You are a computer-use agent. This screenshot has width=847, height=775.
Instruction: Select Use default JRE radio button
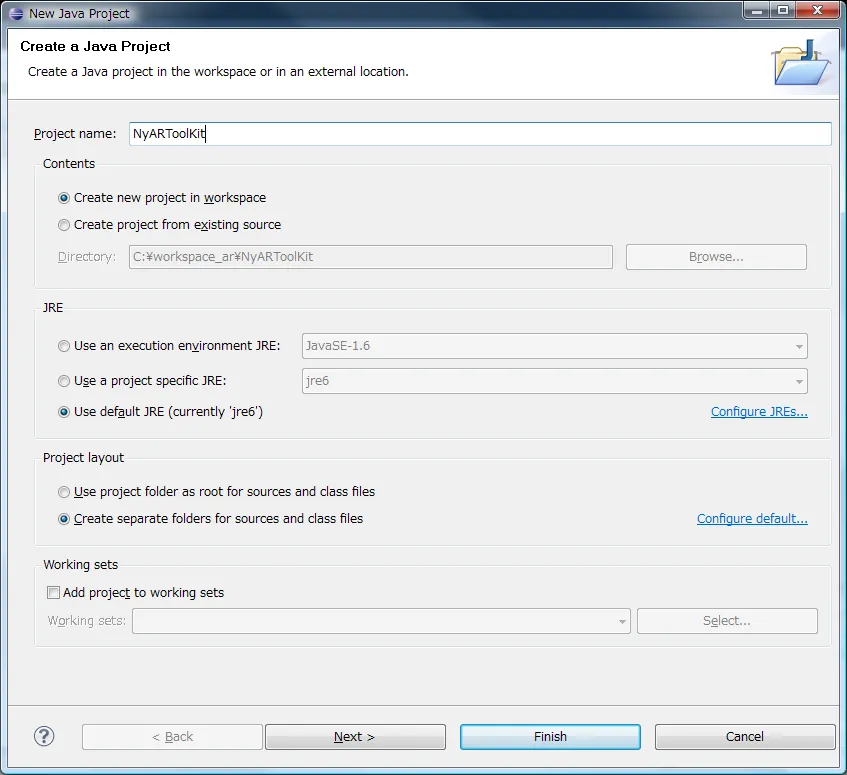[64, 412]
